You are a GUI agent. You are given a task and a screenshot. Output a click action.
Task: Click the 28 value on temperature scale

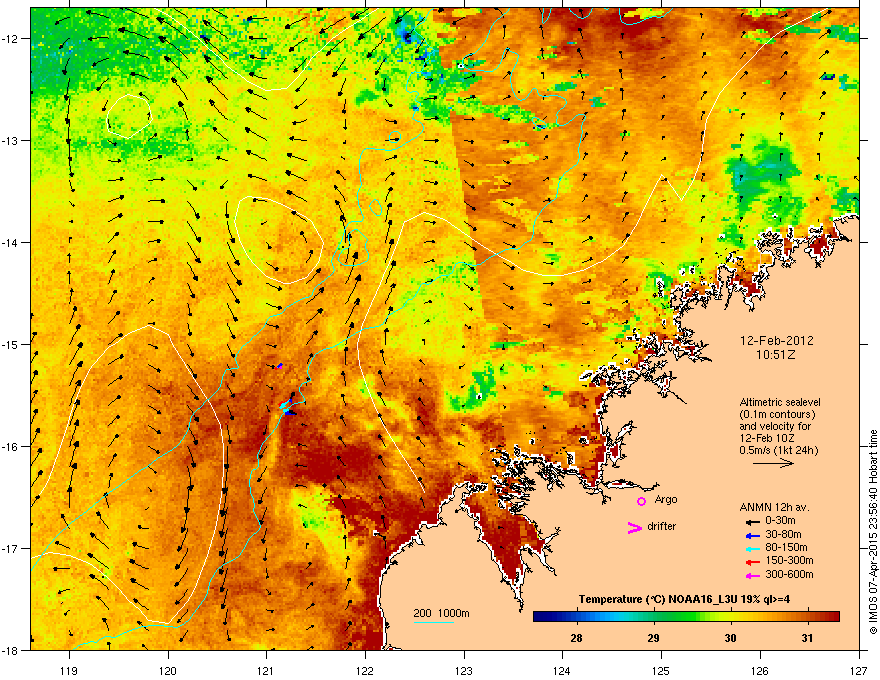(576, 638)
